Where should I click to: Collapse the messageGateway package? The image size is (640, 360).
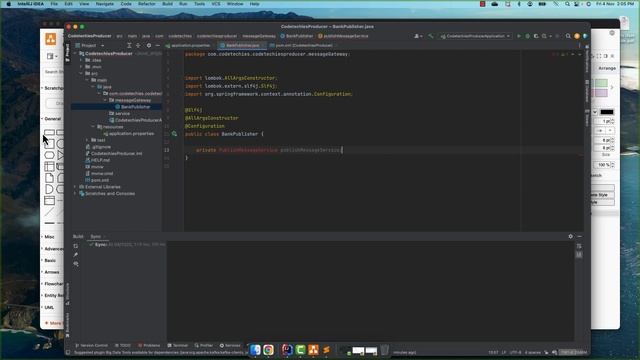point(105,100)
